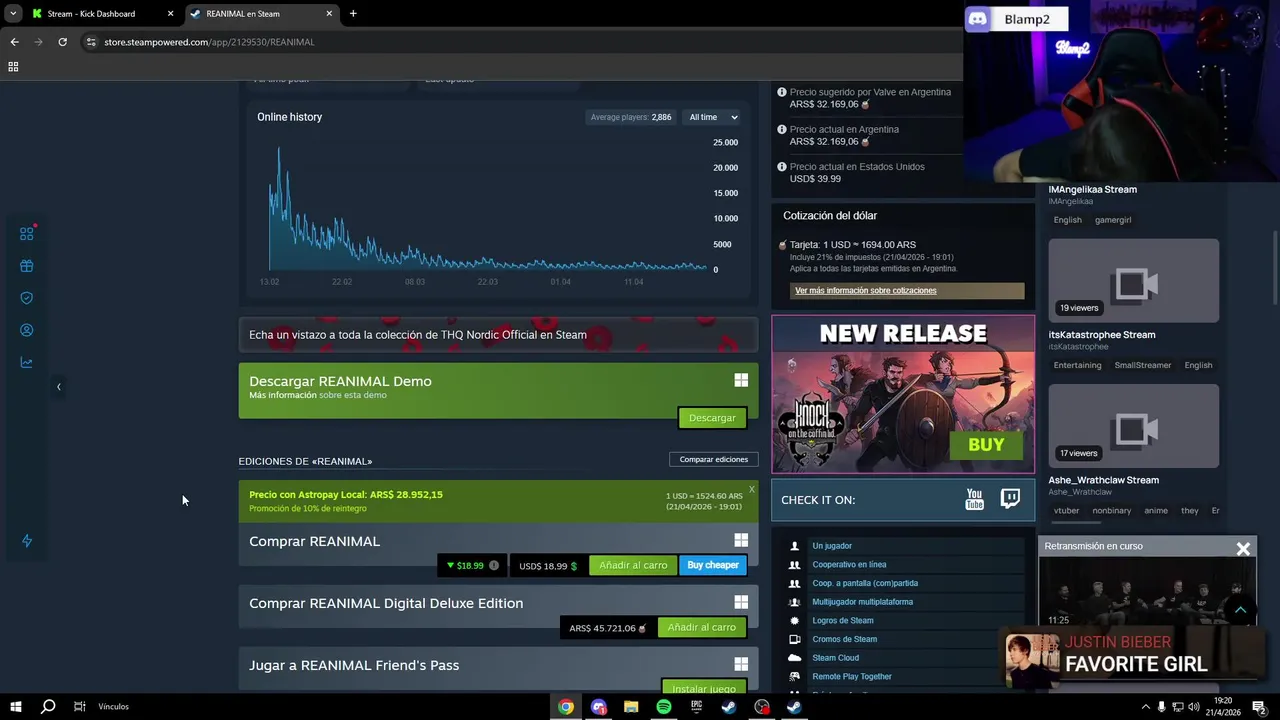This screenshot has height=720, width=1280.
Task: Open the All time range dropdown
Action: point(713,117)
